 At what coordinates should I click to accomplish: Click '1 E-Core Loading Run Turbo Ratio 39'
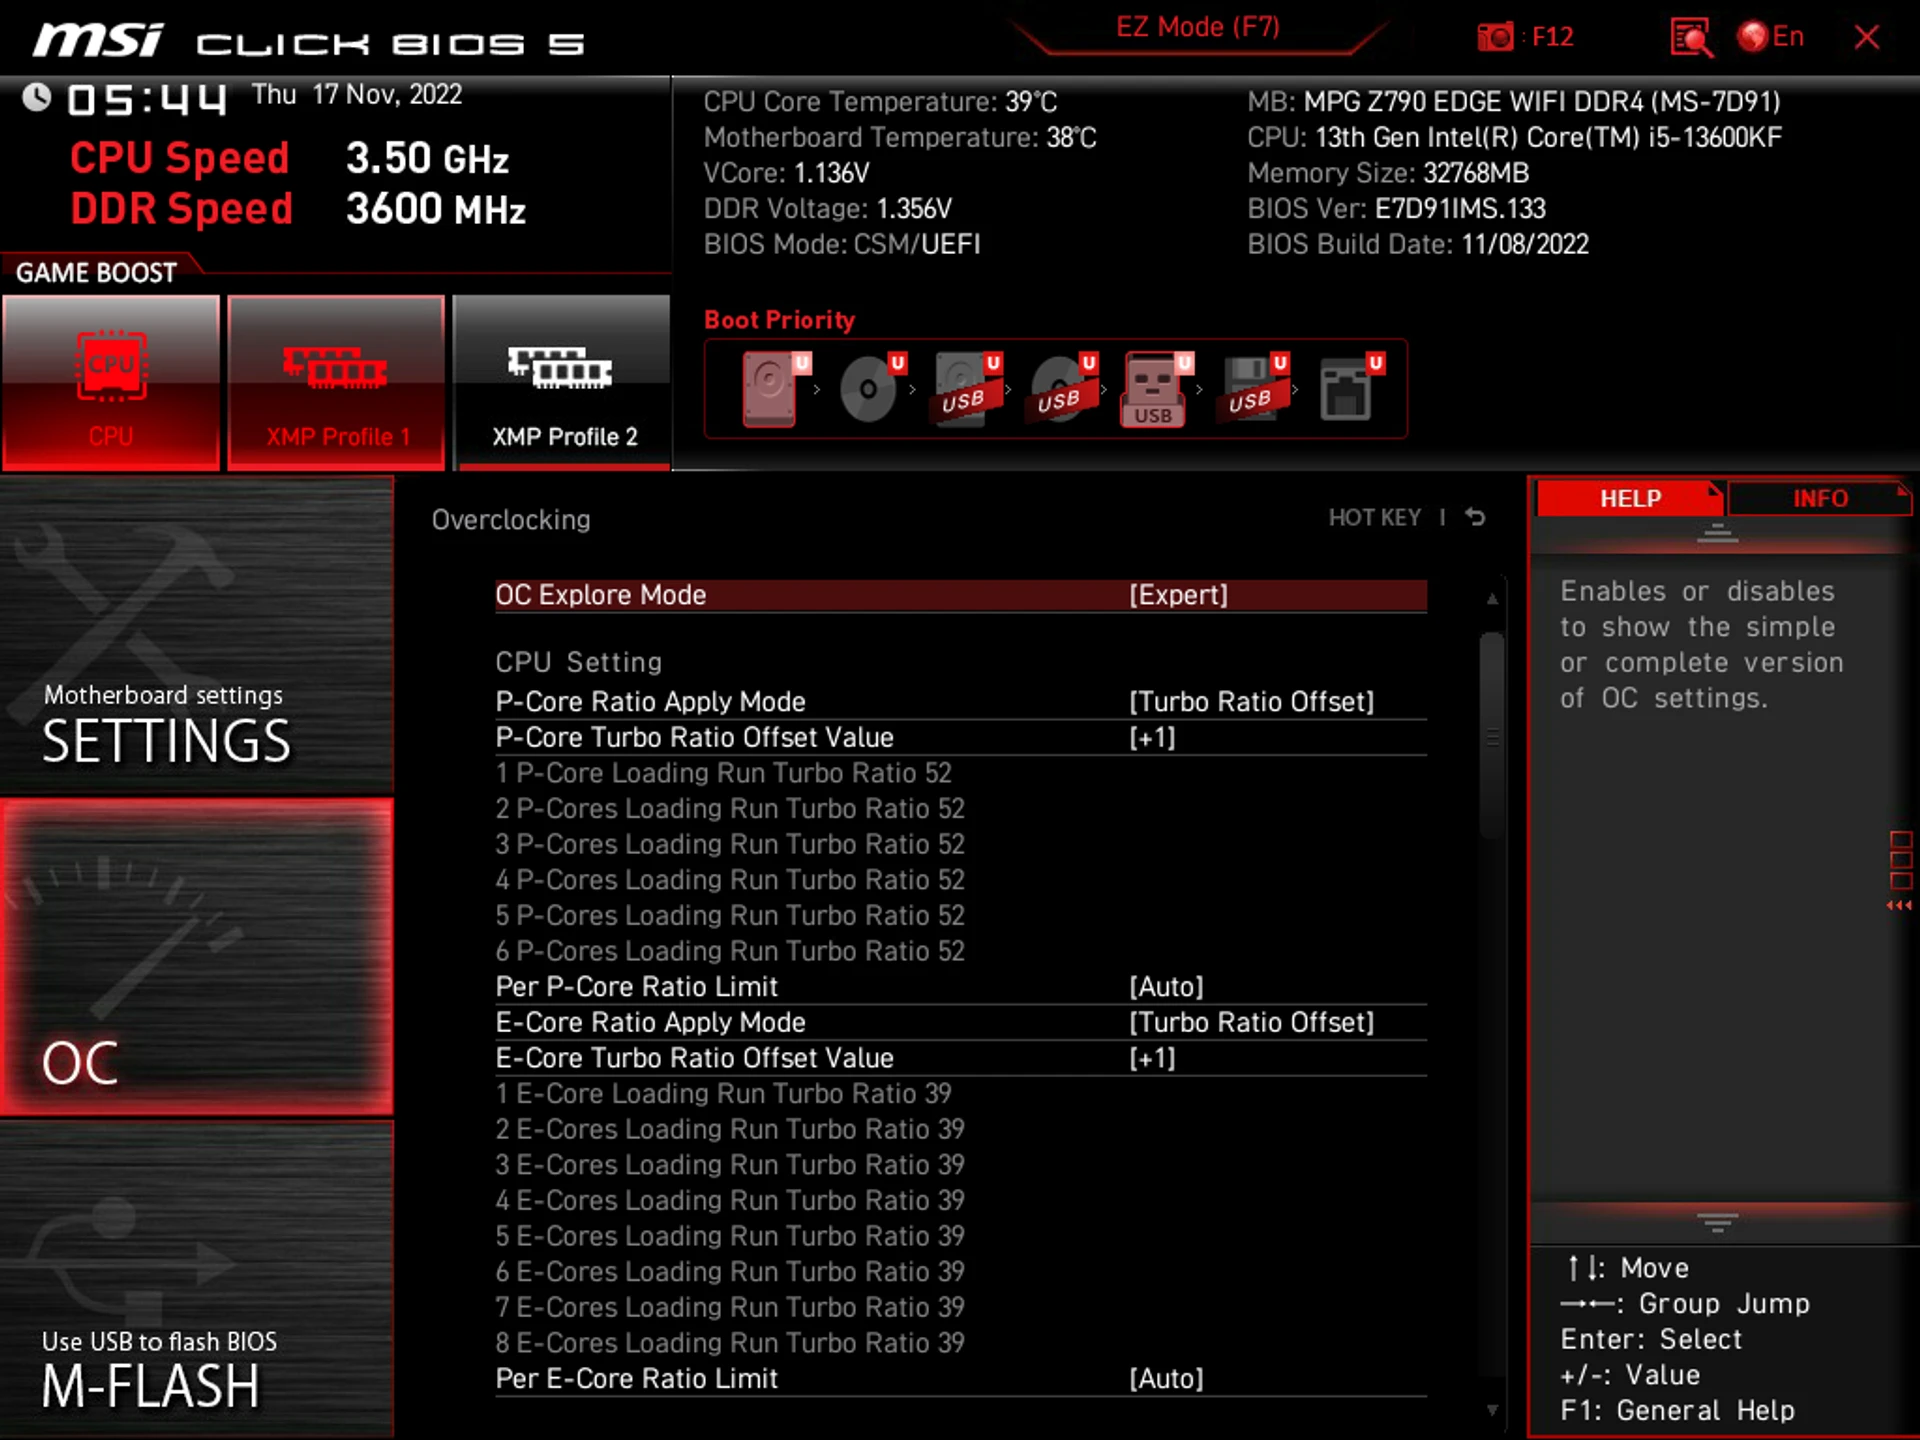723,1094
